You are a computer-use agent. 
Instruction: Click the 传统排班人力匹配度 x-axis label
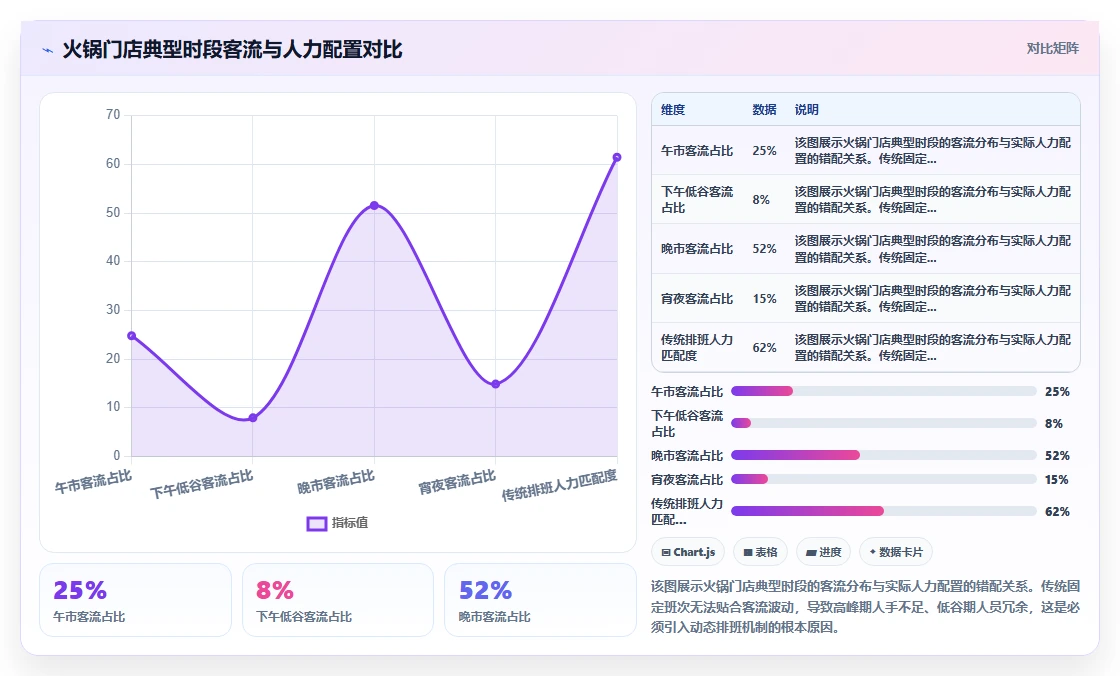559,486
